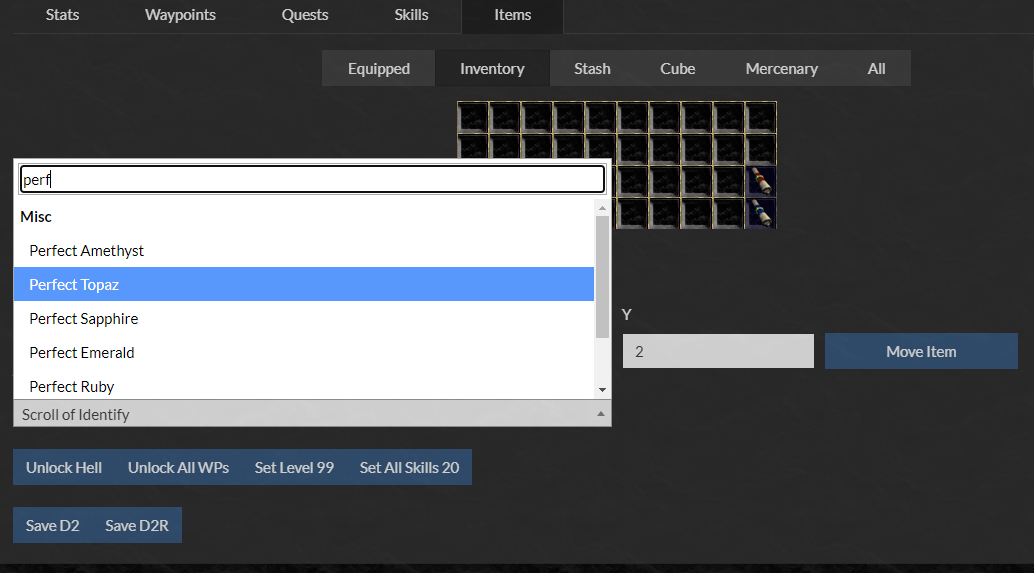Switch to the Stash view
The width and height of the screenshot is (1034, 573).
[x=592, y=69]
